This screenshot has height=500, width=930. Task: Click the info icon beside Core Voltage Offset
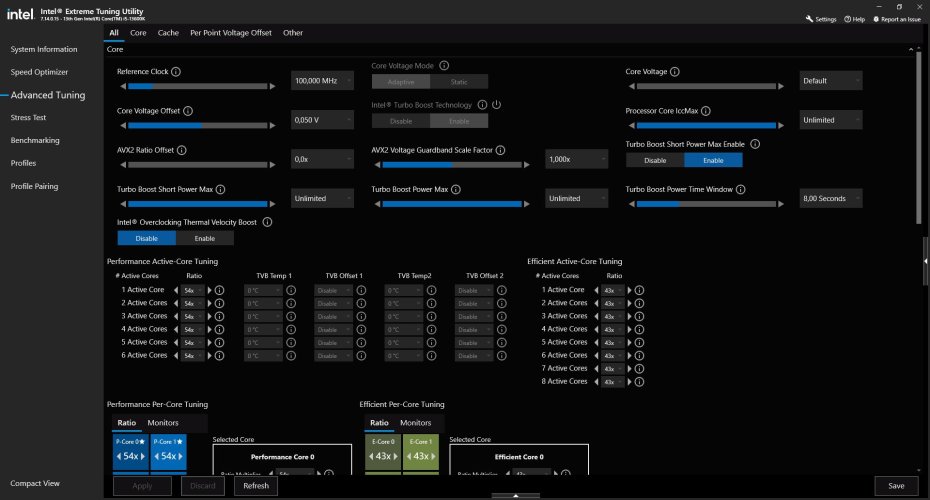point(188,111)
